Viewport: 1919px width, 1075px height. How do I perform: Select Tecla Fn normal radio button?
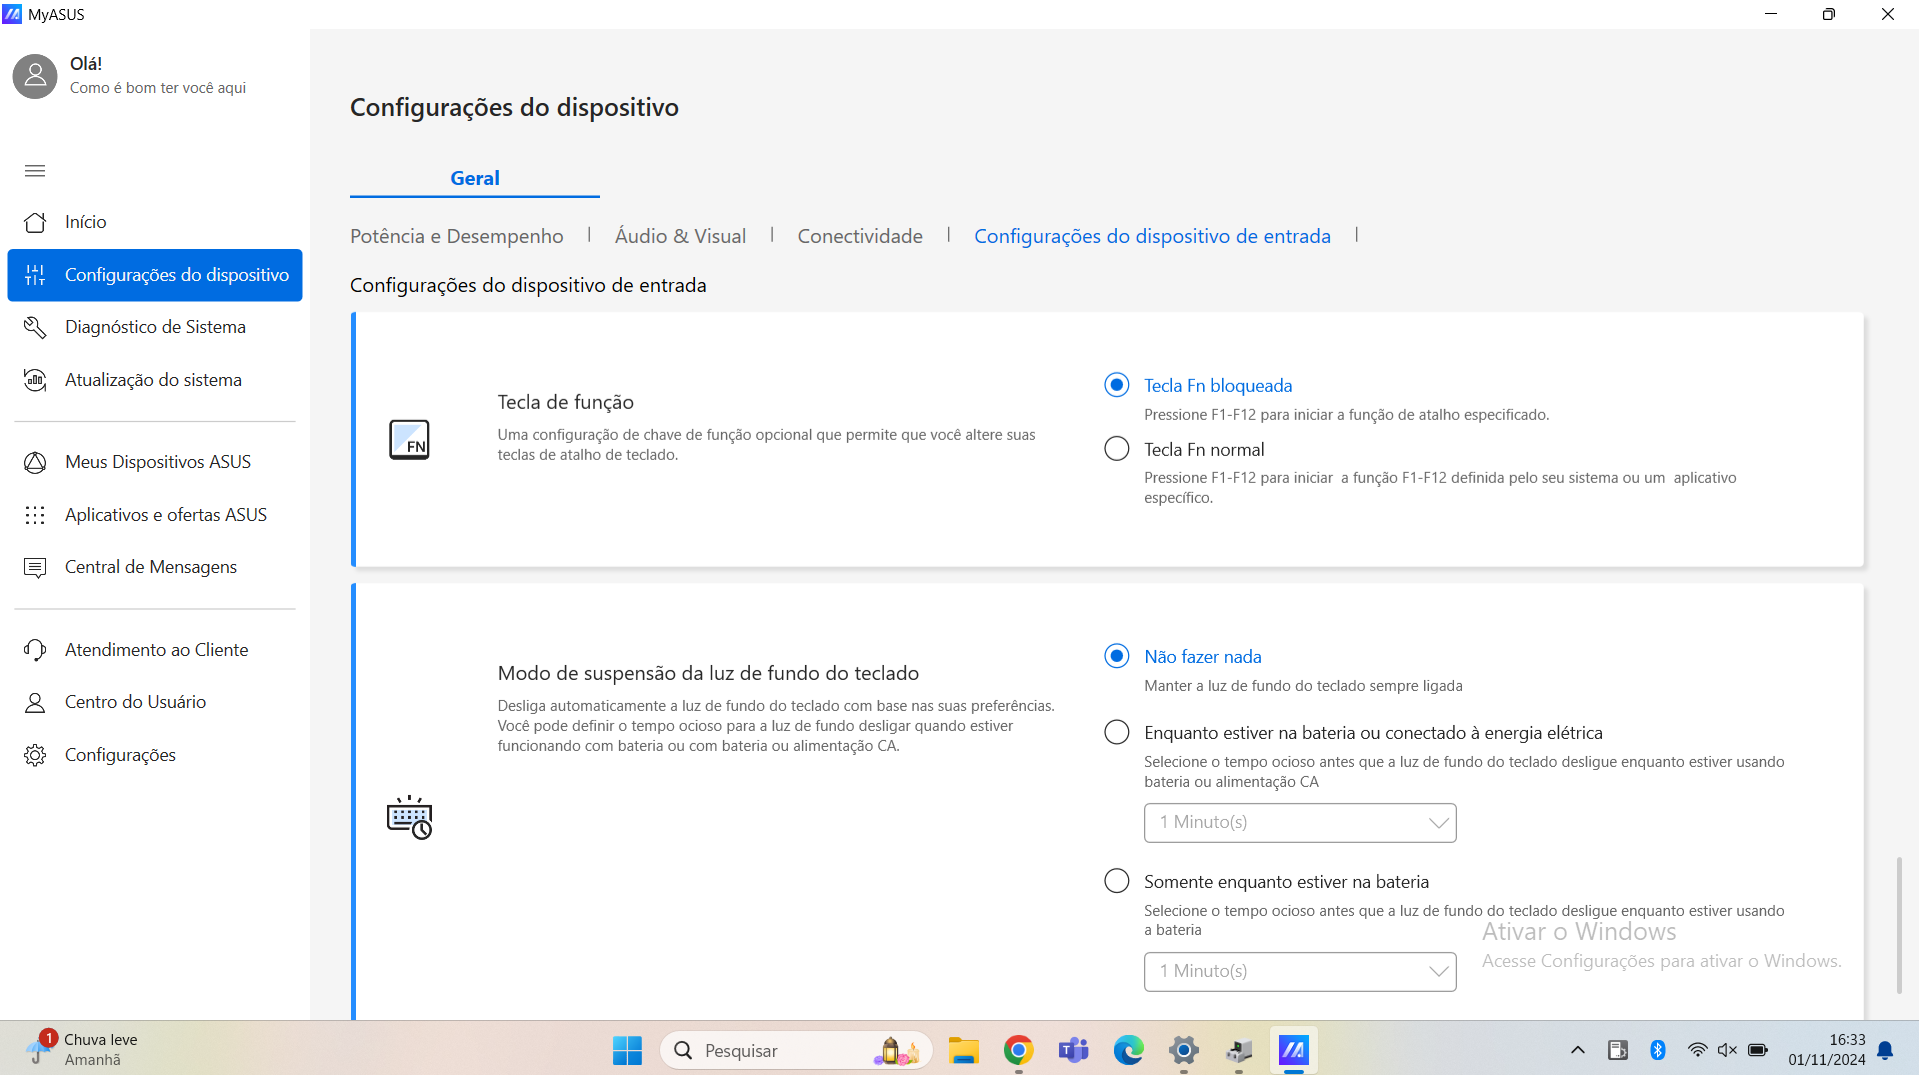tap(1117, 449)
